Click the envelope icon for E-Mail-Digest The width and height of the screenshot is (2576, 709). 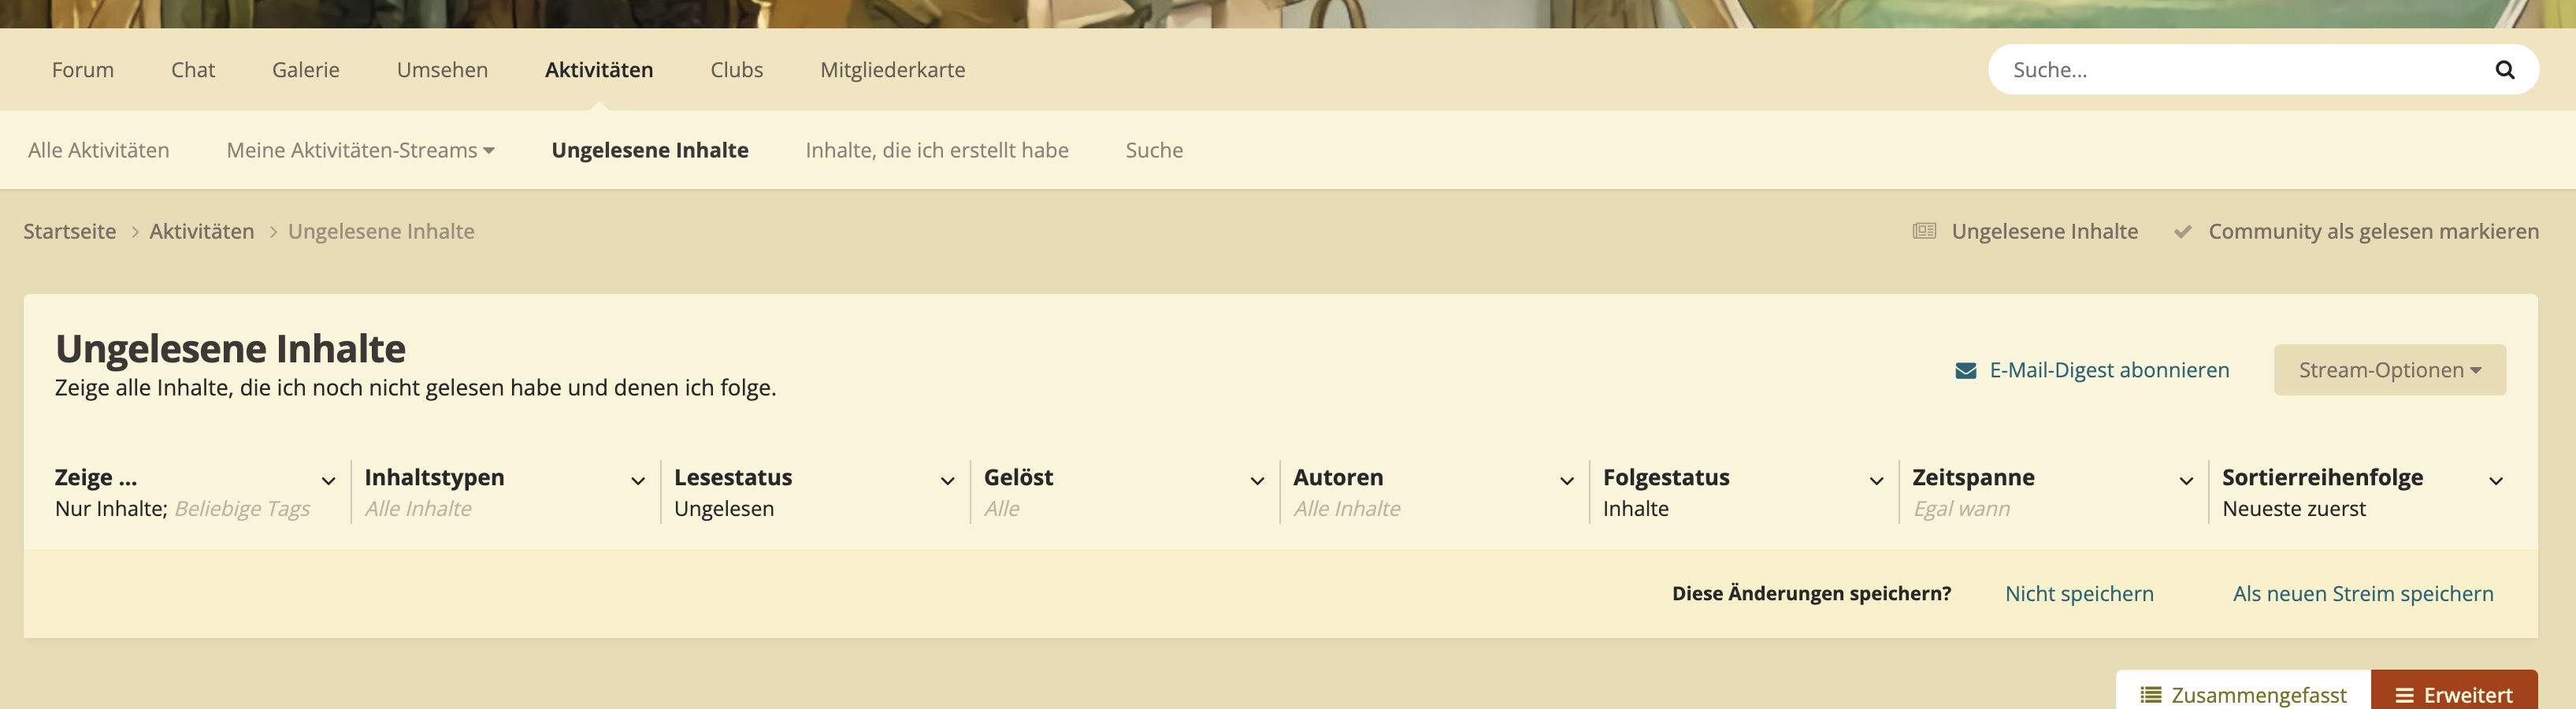pos(1965,371)
